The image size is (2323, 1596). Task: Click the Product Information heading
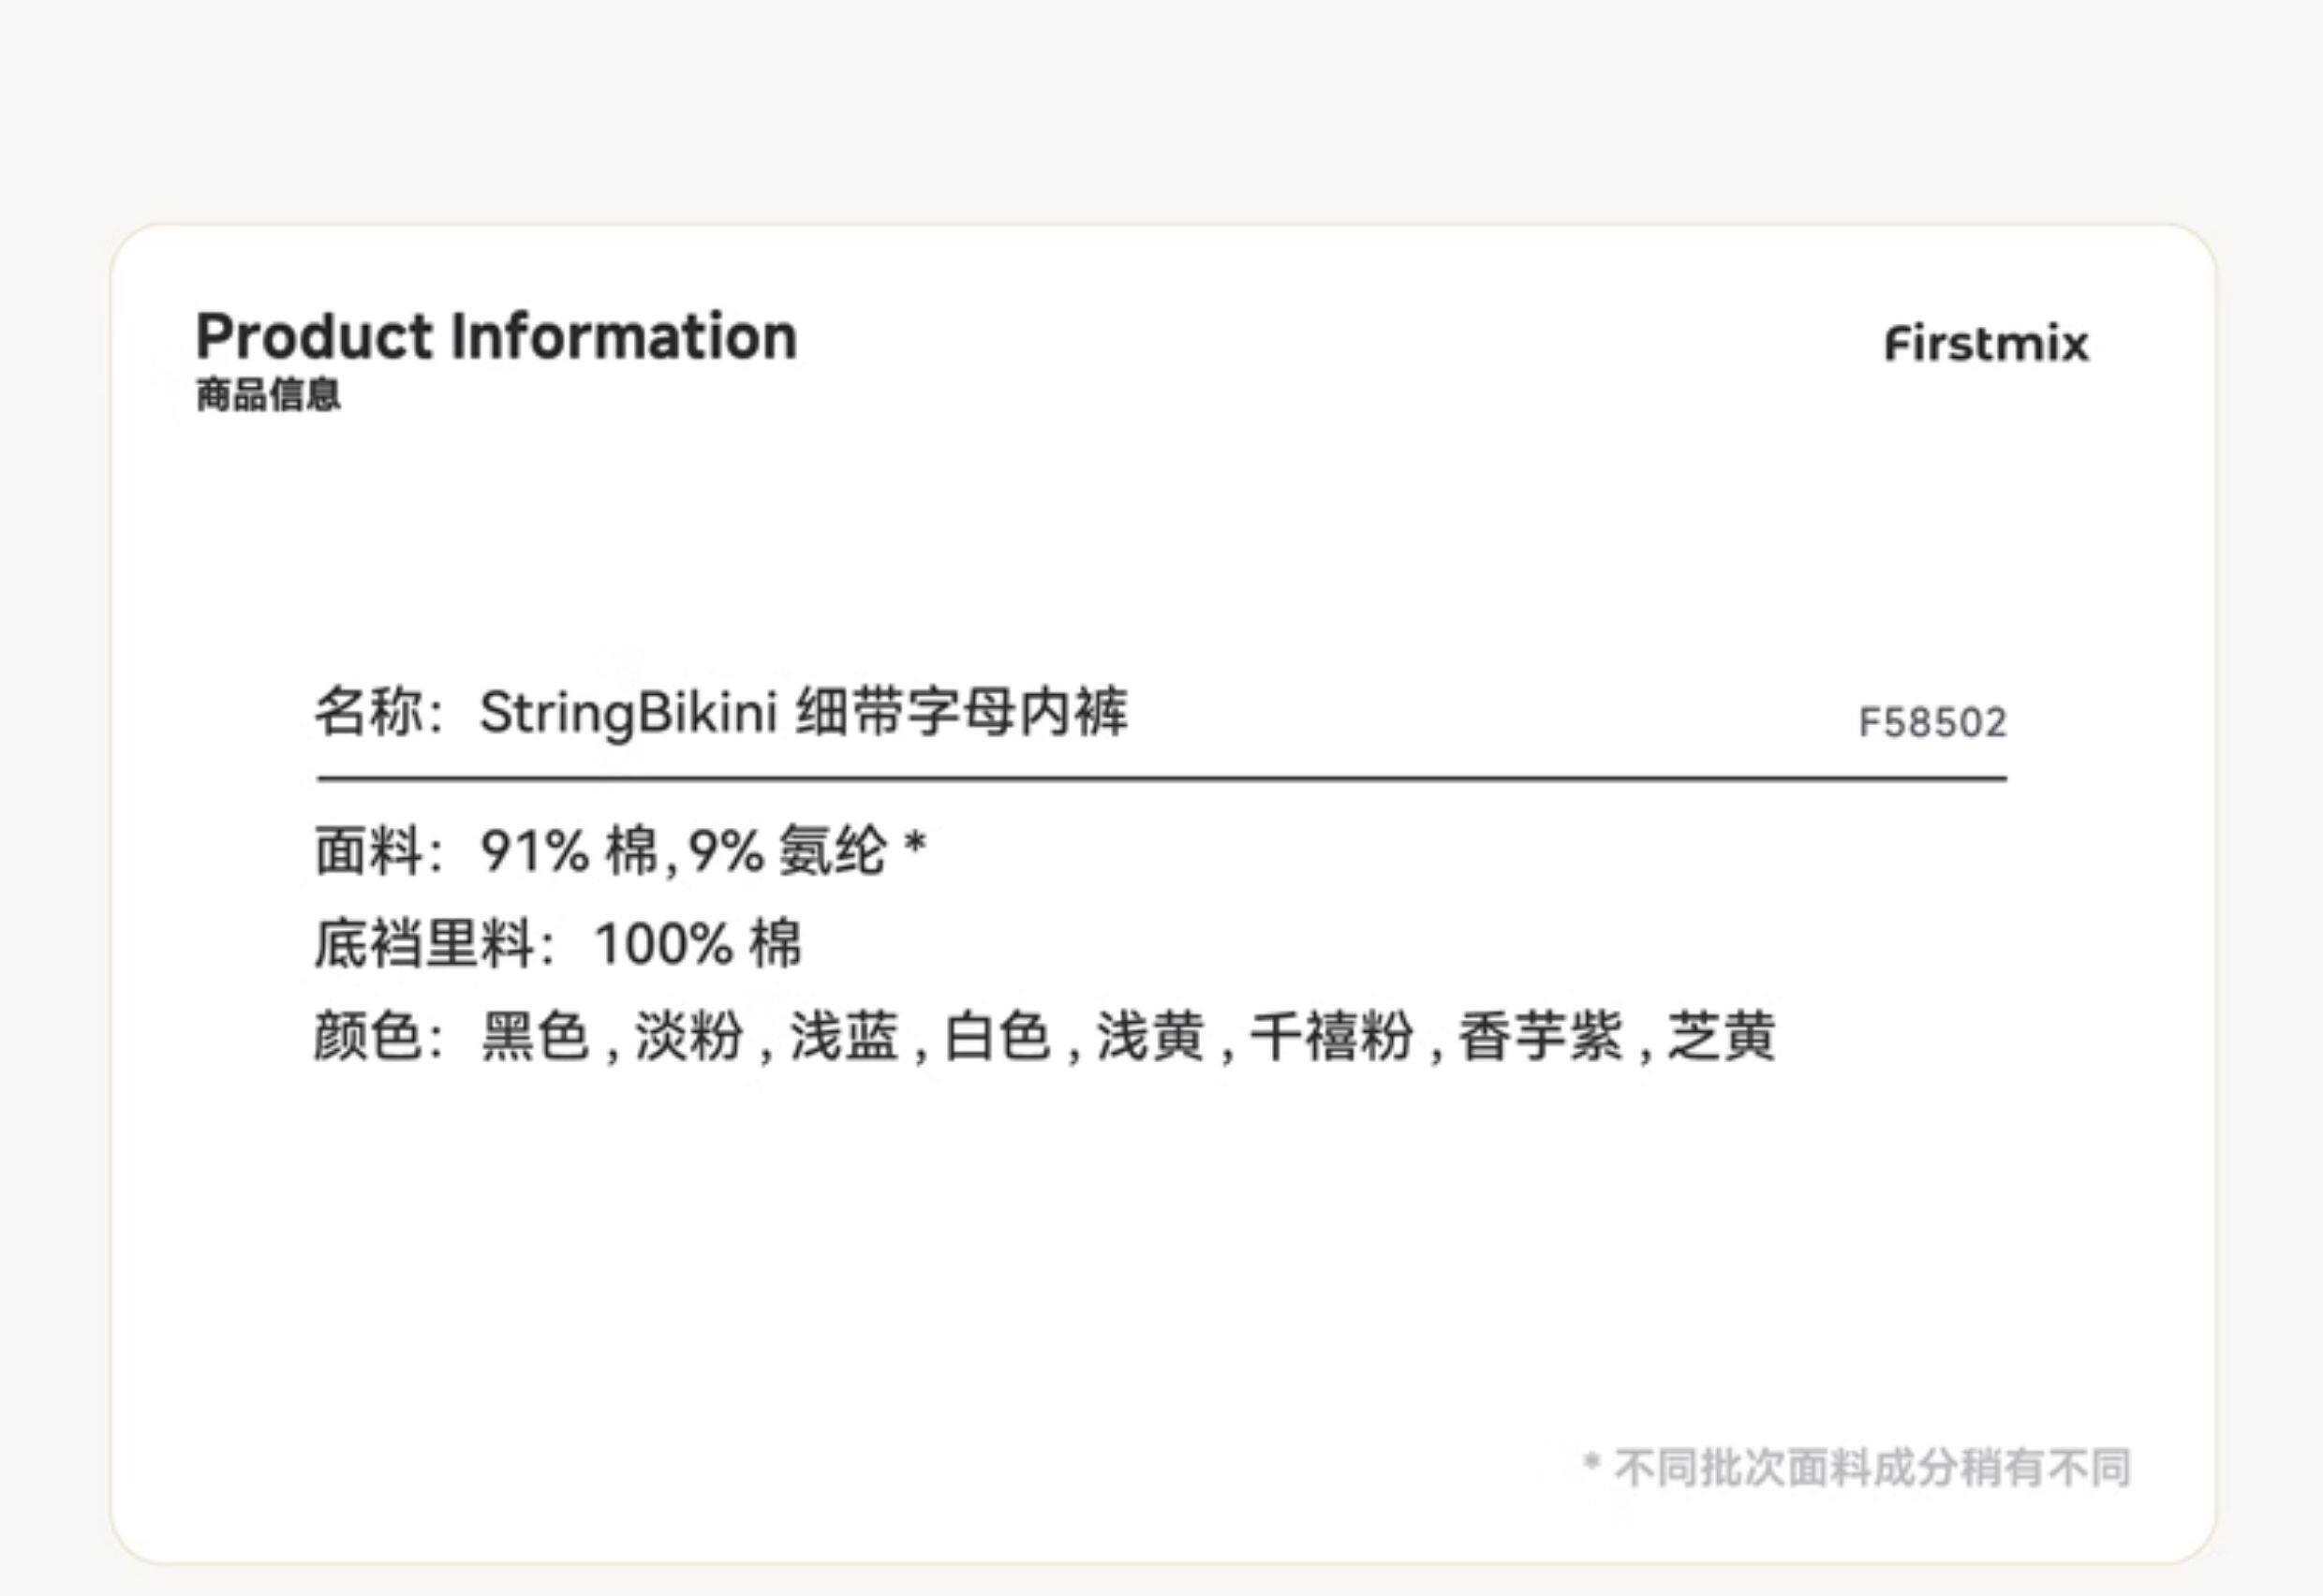[496, 336]
